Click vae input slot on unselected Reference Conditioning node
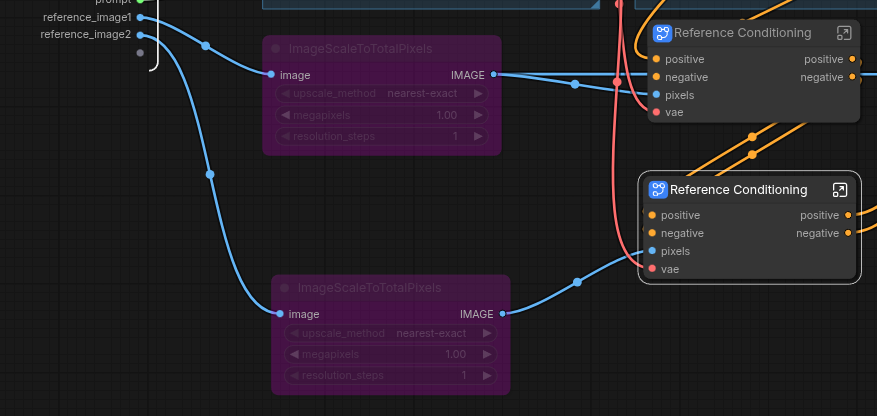877x416 pixels. [656, 112]
